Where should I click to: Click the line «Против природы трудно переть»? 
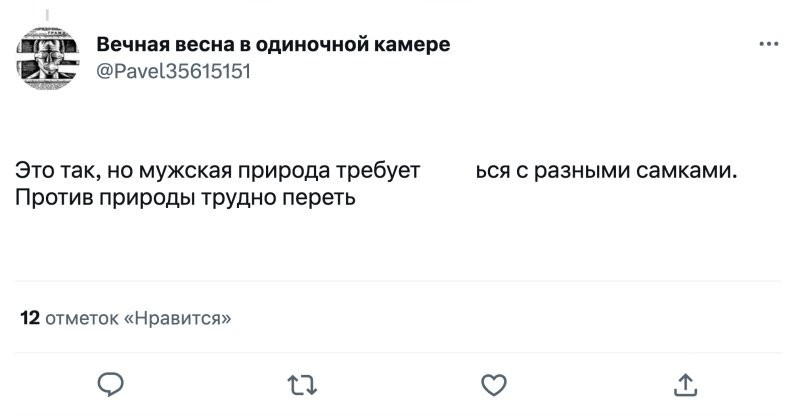tap(186, 197)
